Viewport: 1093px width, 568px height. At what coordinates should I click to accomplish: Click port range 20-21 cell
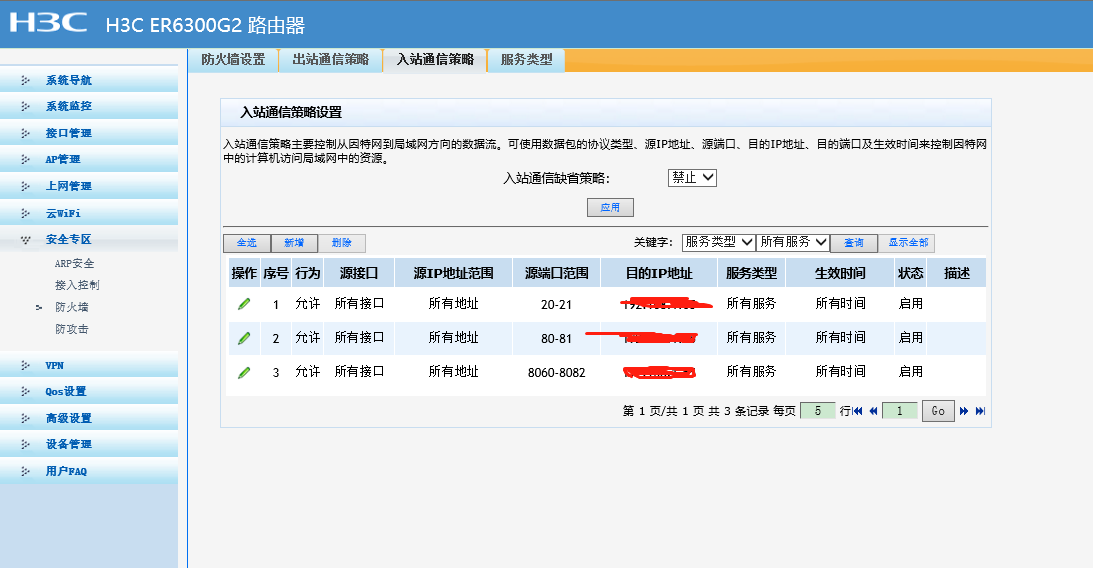[556, 305]
